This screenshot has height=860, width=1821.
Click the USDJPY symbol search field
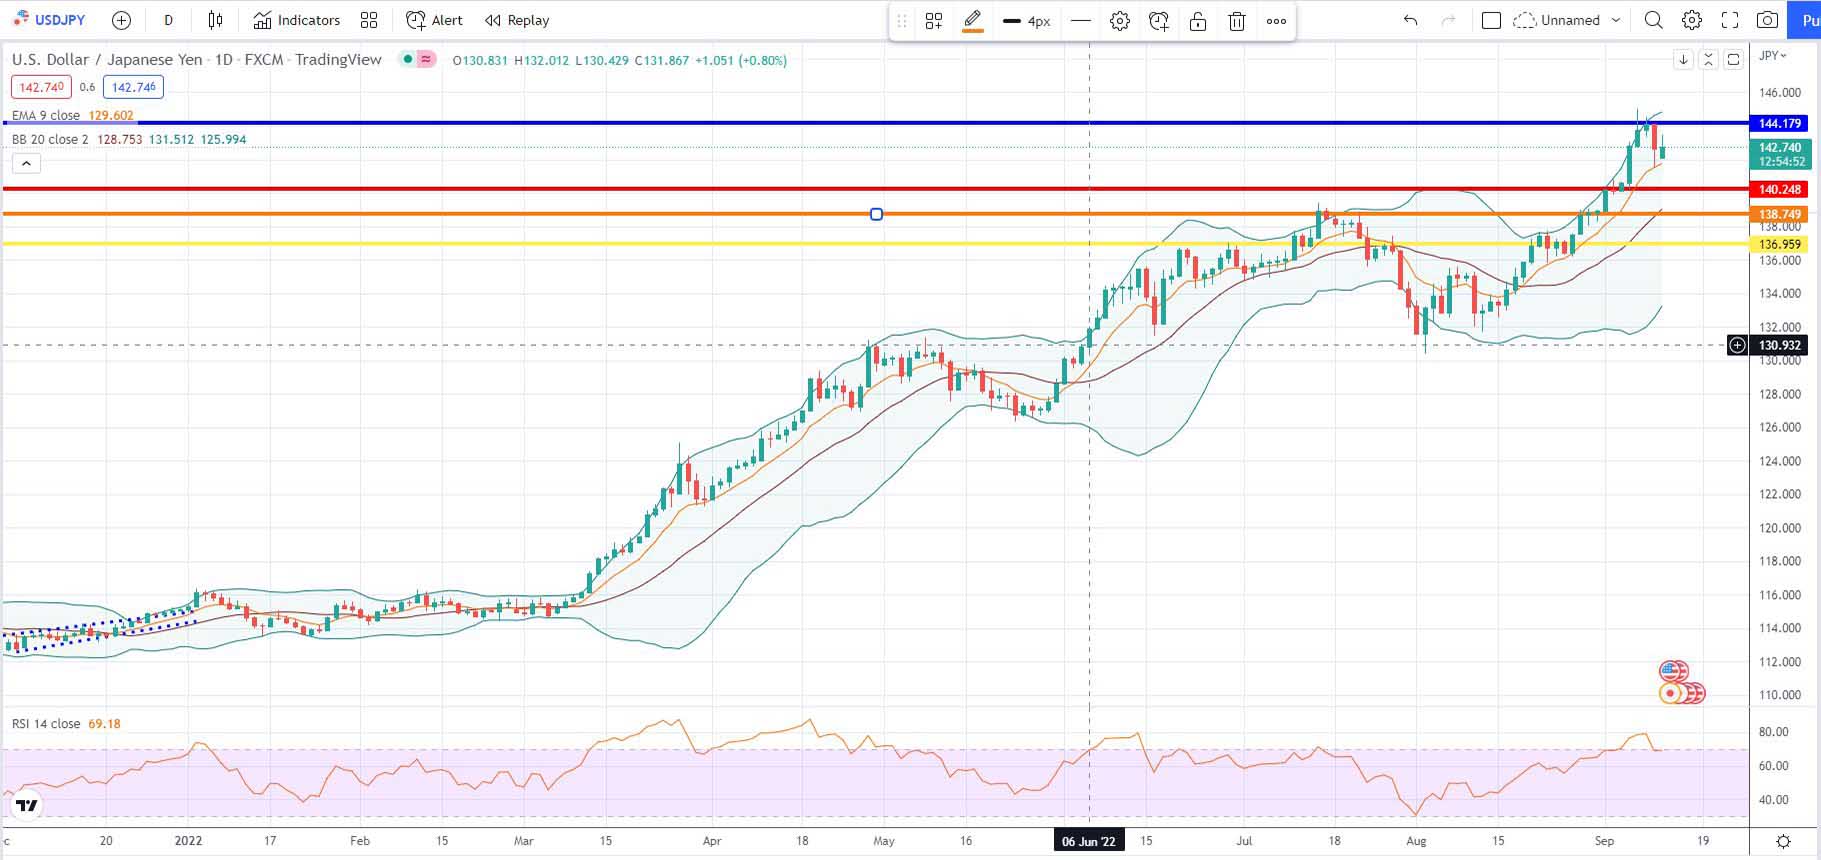click(x=50, y=20)
